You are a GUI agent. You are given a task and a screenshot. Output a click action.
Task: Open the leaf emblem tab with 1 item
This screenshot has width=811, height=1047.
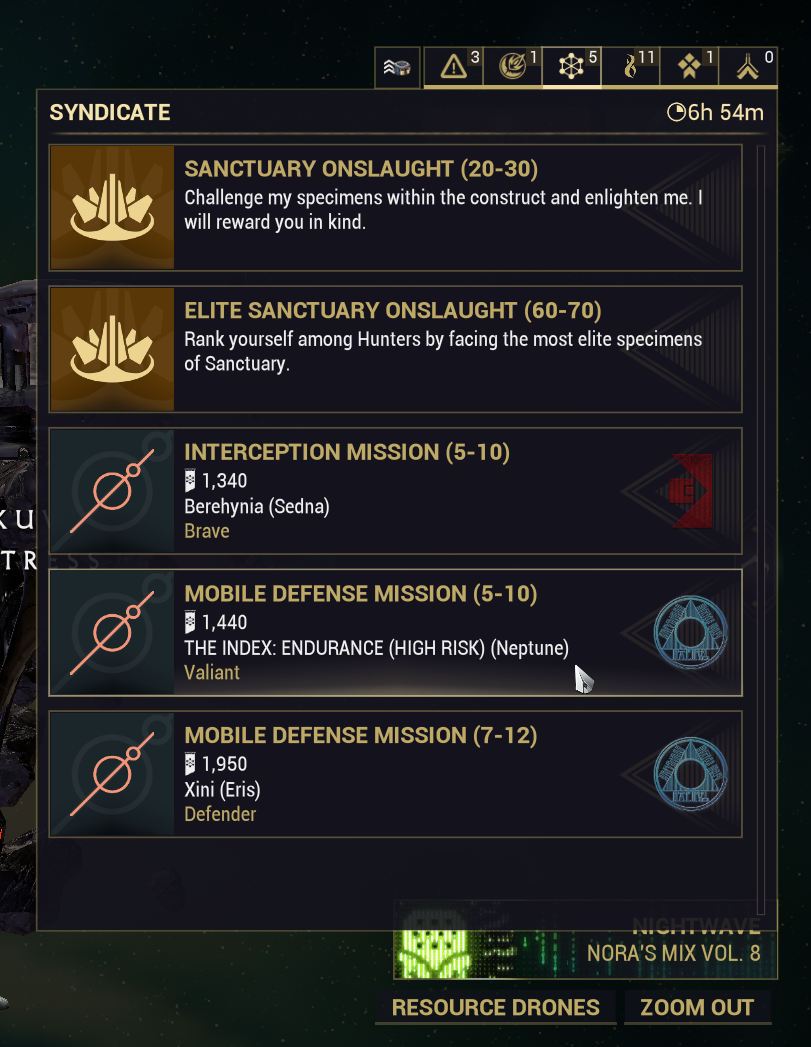click(513, 67)
